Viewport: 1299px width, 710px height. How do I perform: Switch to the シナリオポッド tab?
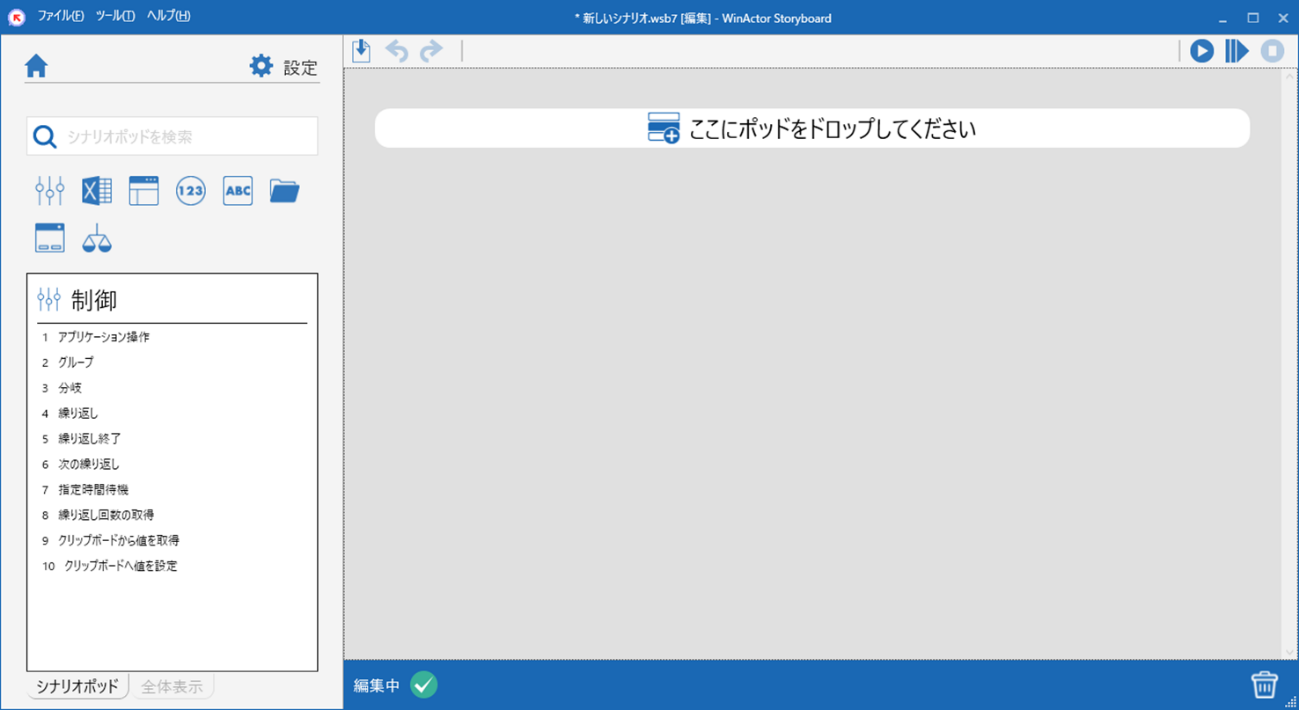coord(78,686)
